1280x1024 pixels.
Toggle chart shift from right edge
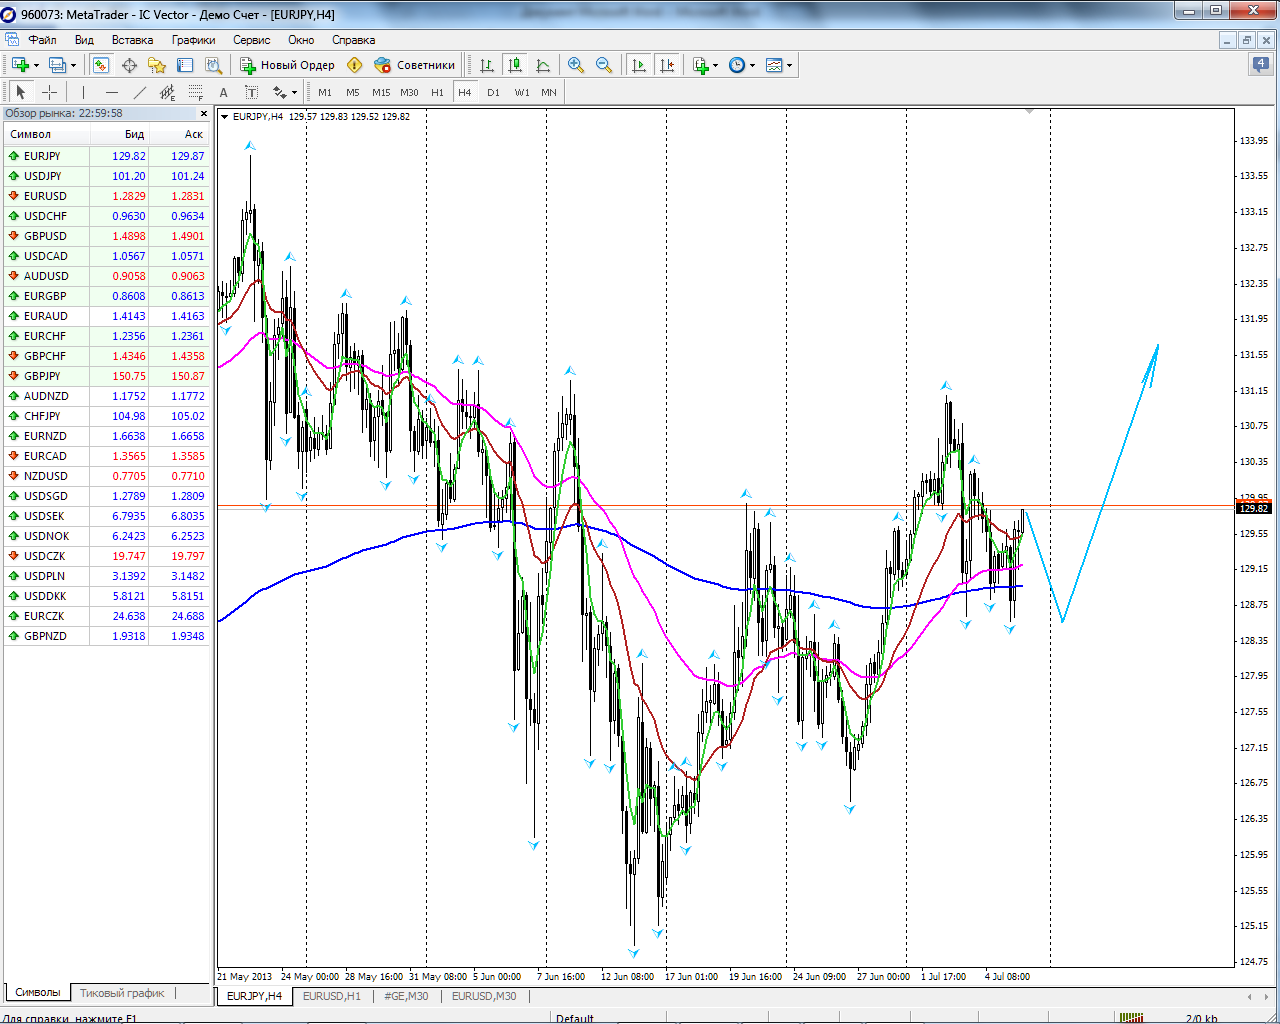tap(667, 65)
